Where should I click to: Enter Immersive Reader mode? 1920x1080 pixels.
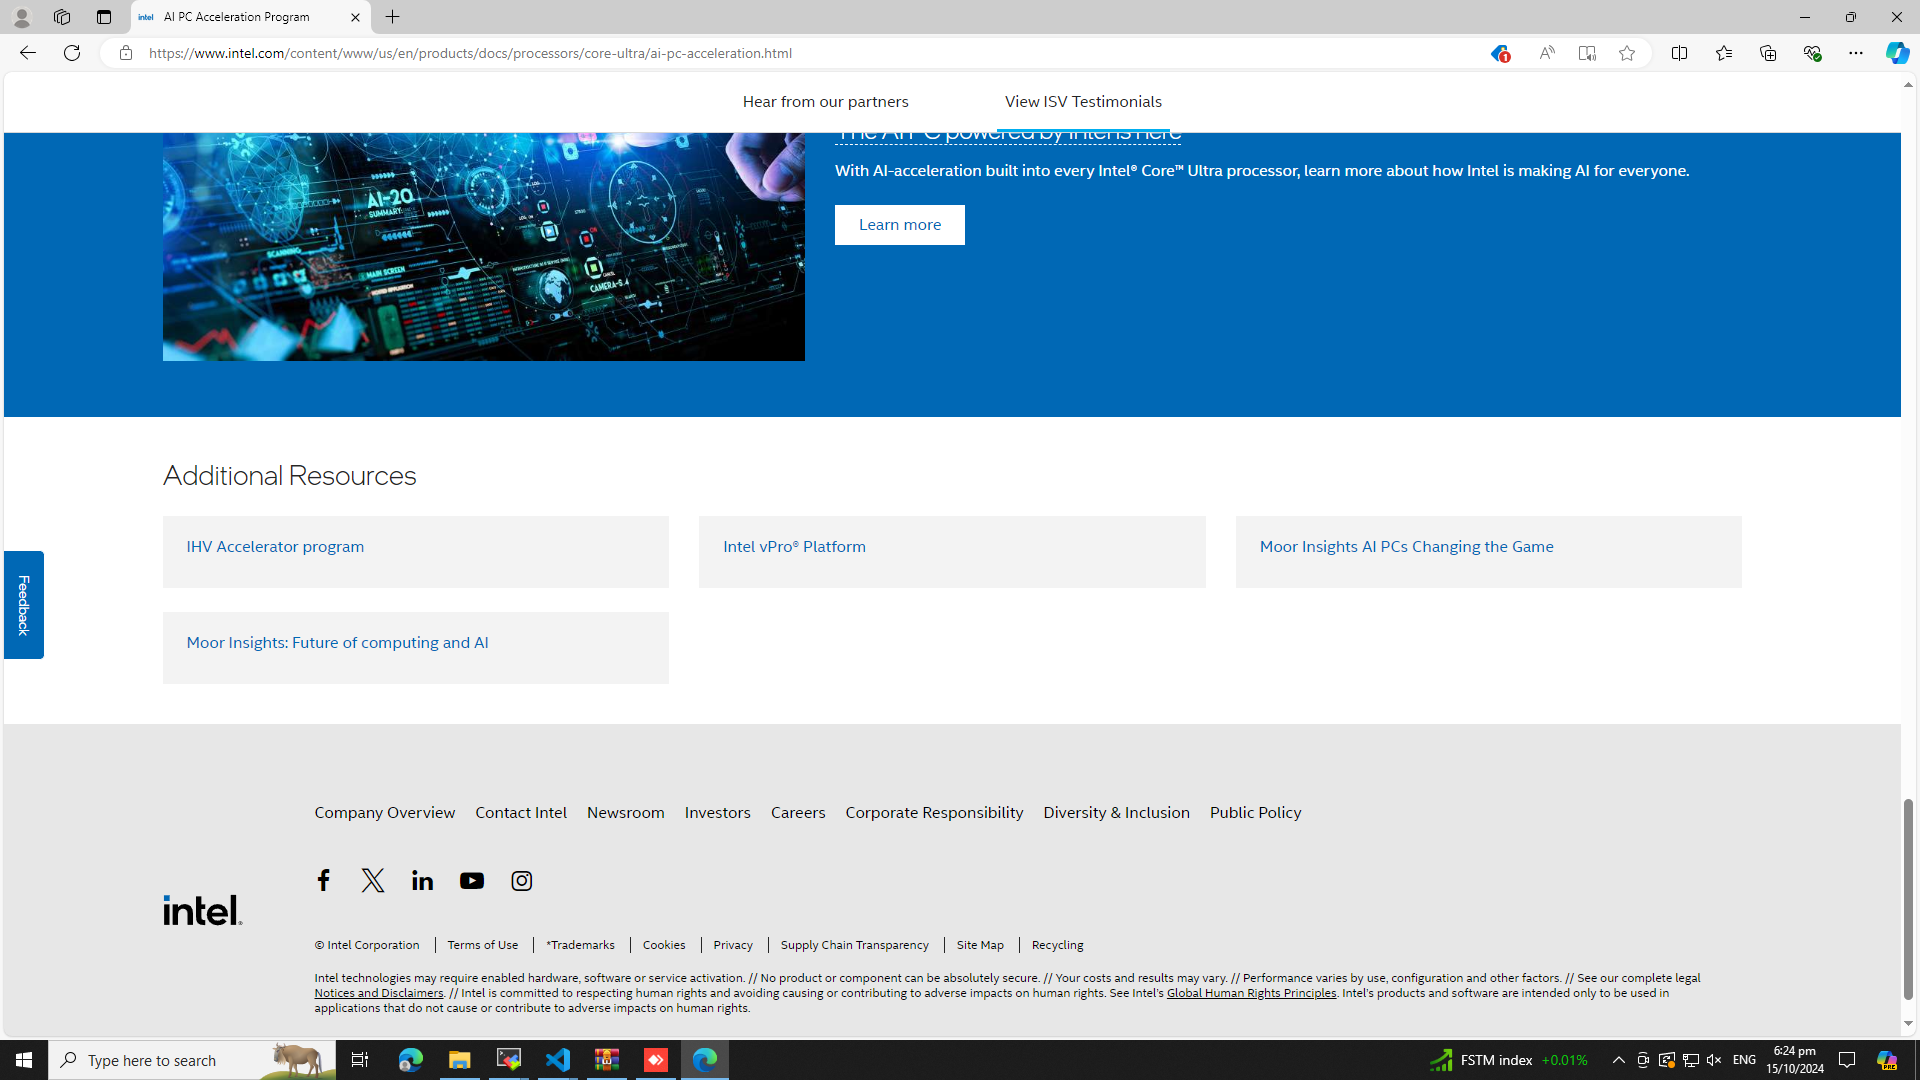pos(1587,53)
